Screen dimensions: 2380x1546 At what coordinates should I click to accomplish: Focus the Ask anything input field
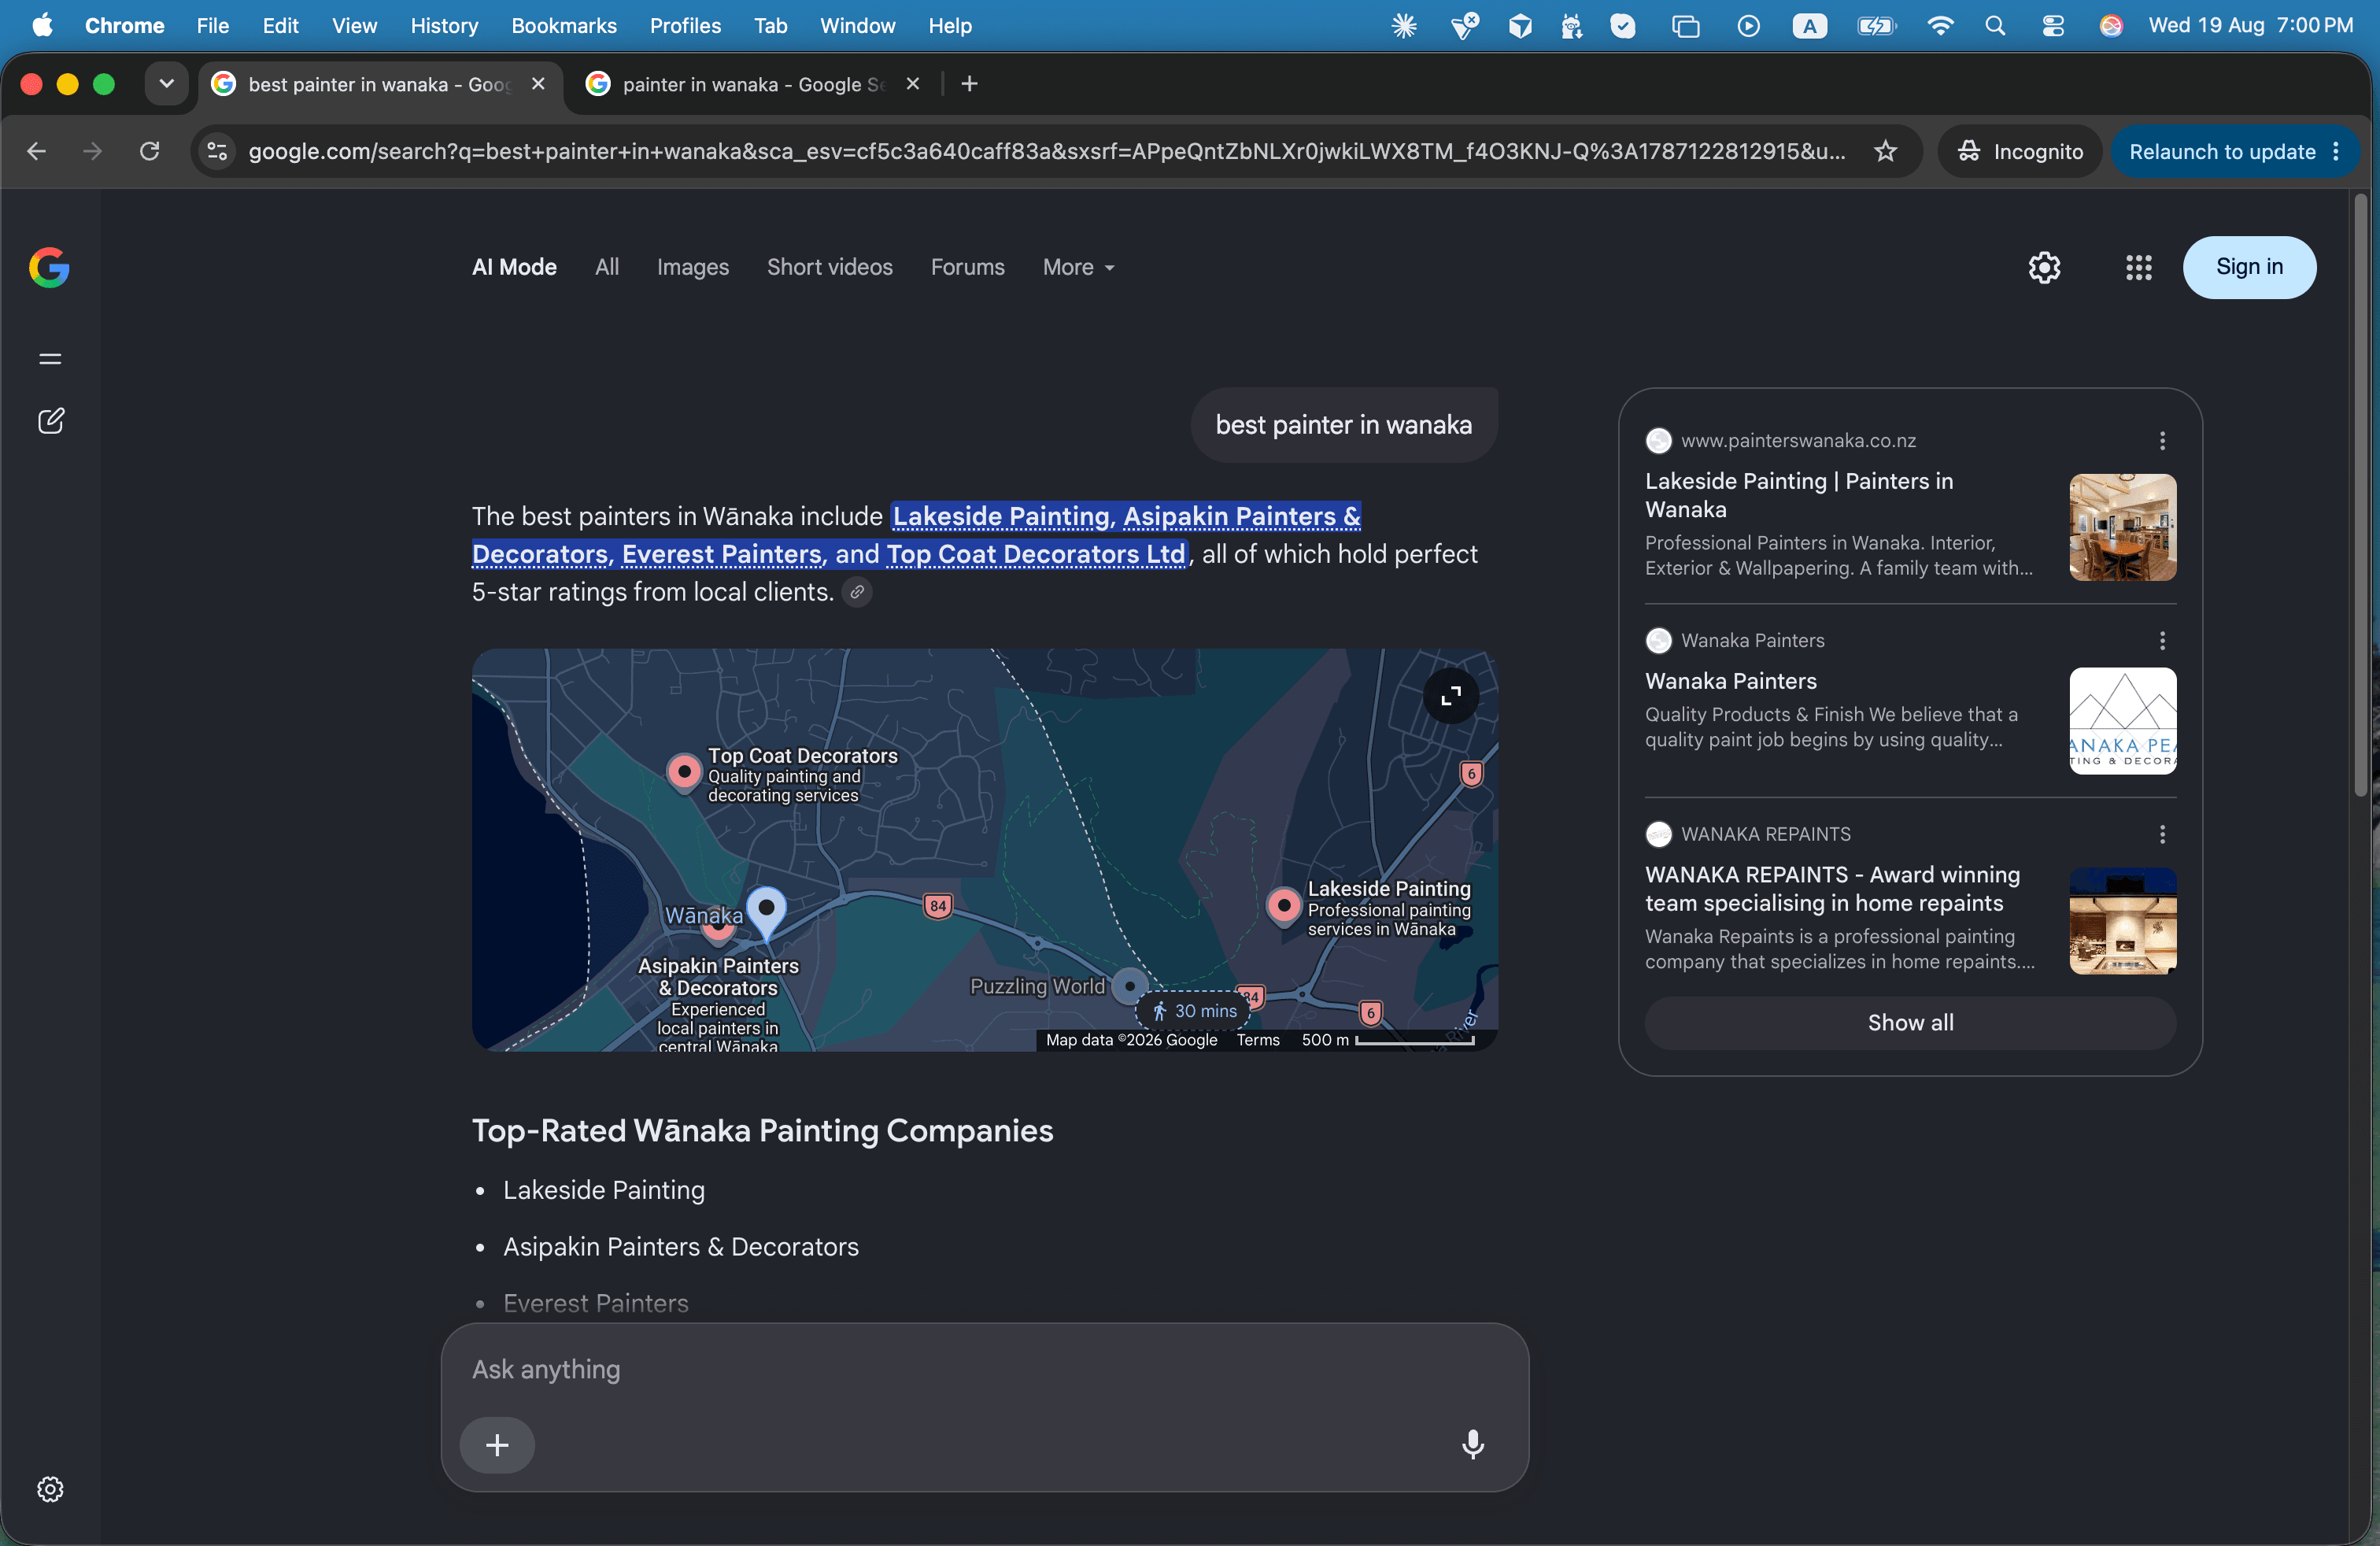click(984, 1370)
